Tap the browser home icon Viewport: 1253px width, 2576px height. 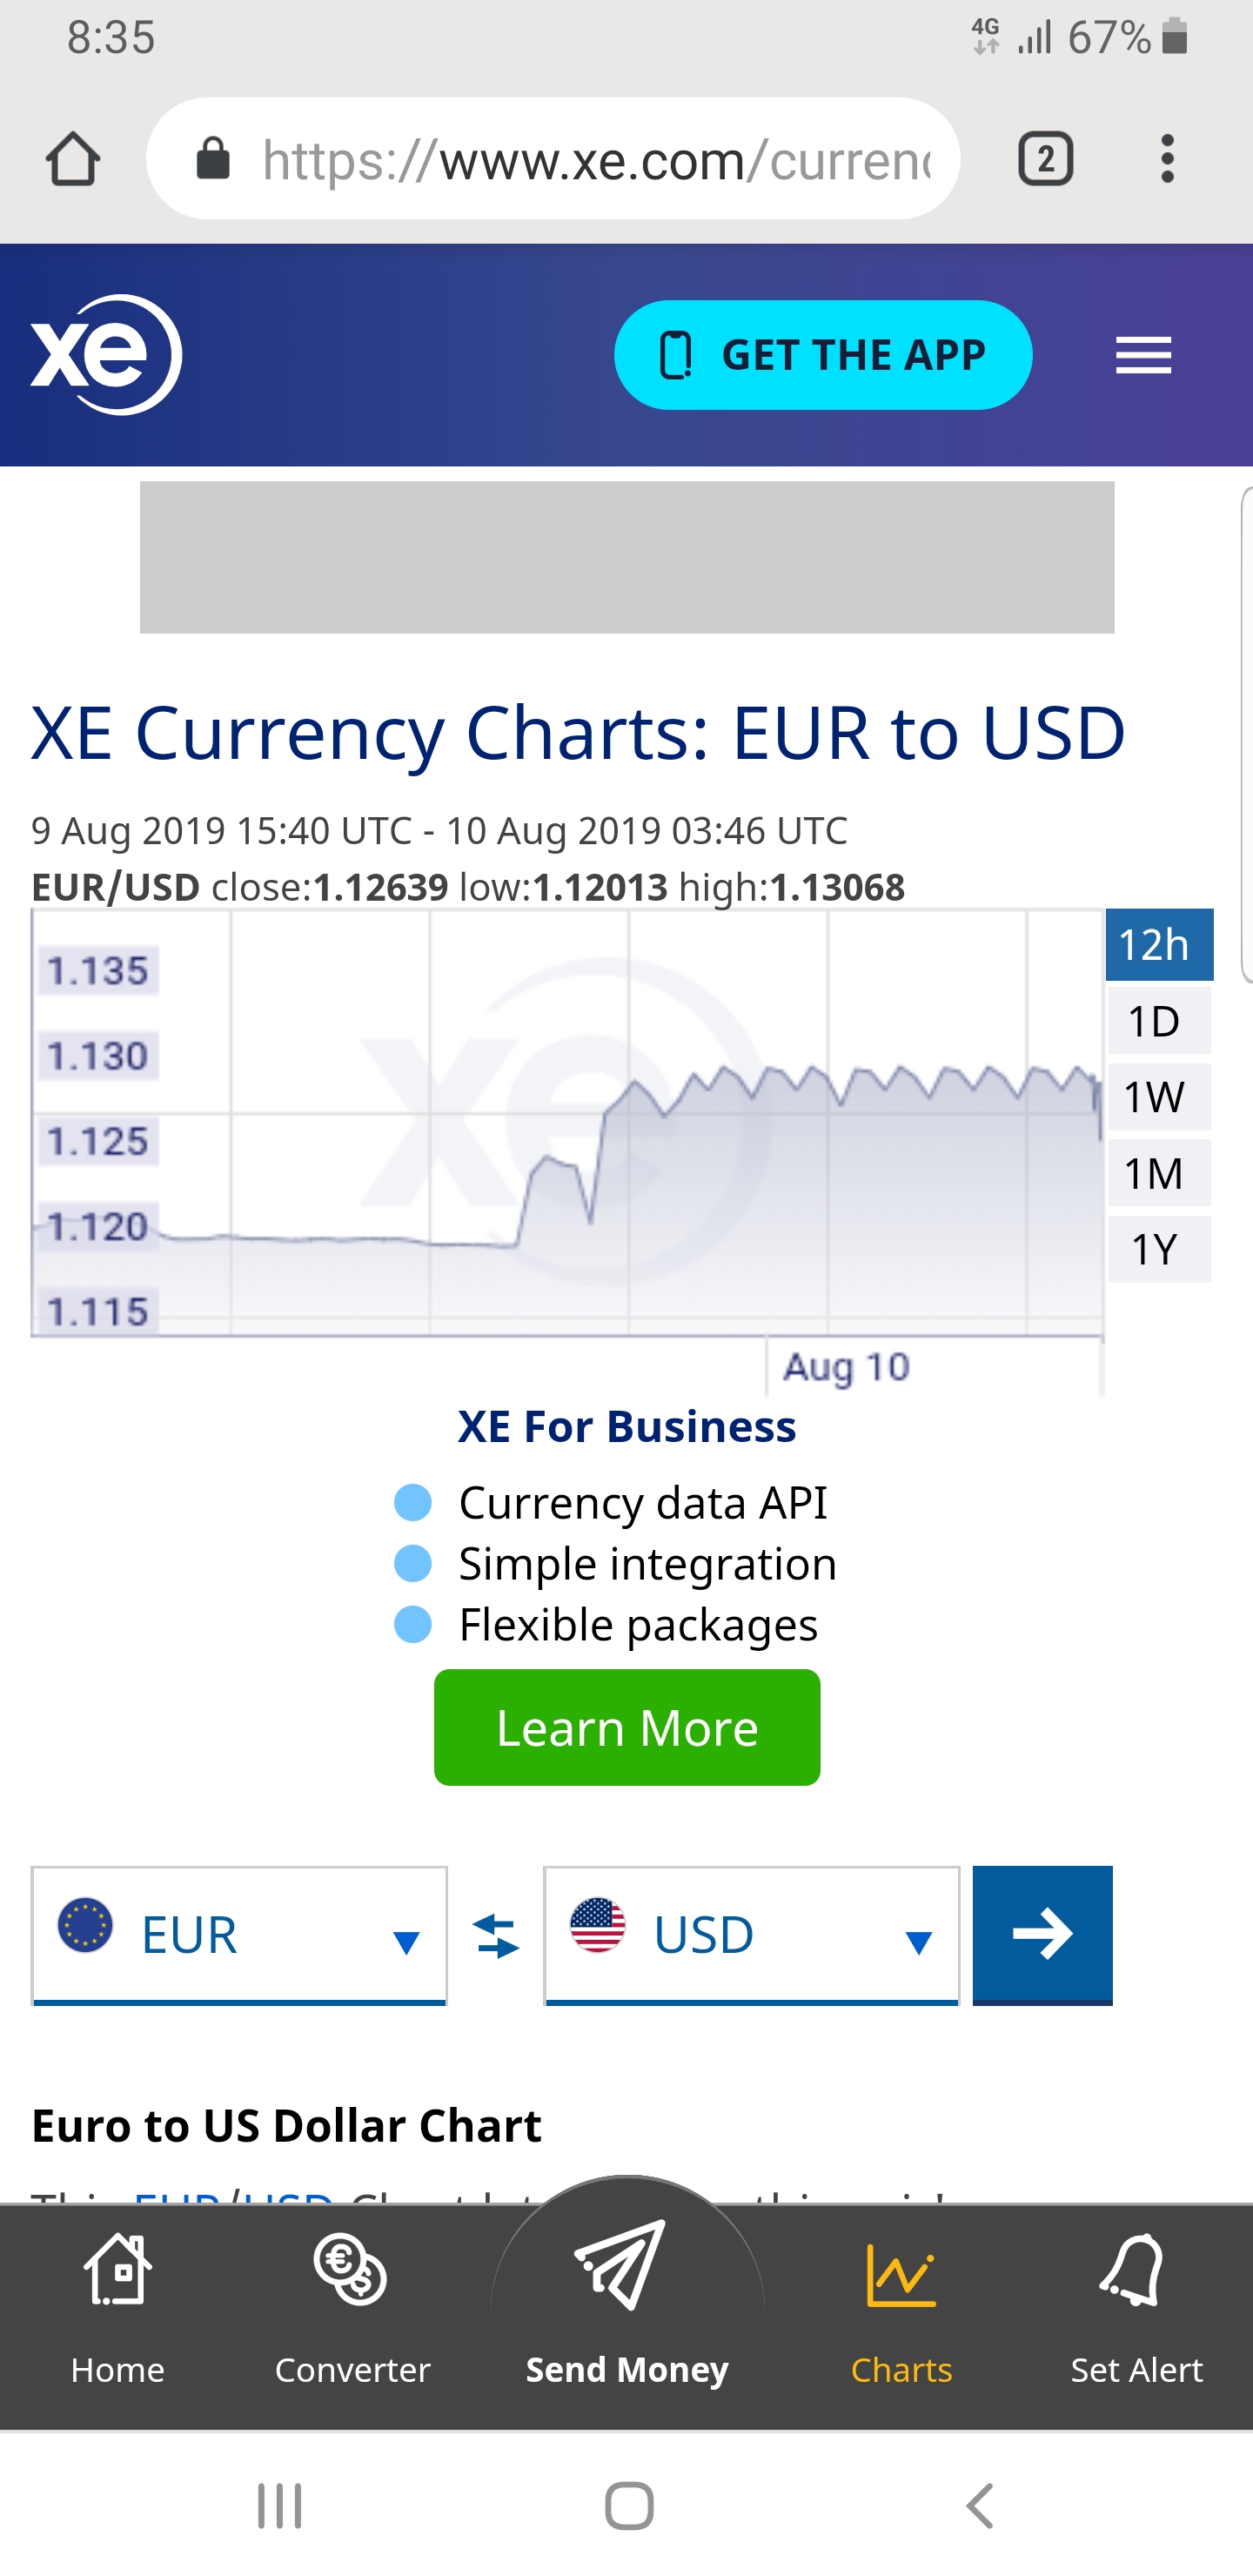[x=73, y=159]
